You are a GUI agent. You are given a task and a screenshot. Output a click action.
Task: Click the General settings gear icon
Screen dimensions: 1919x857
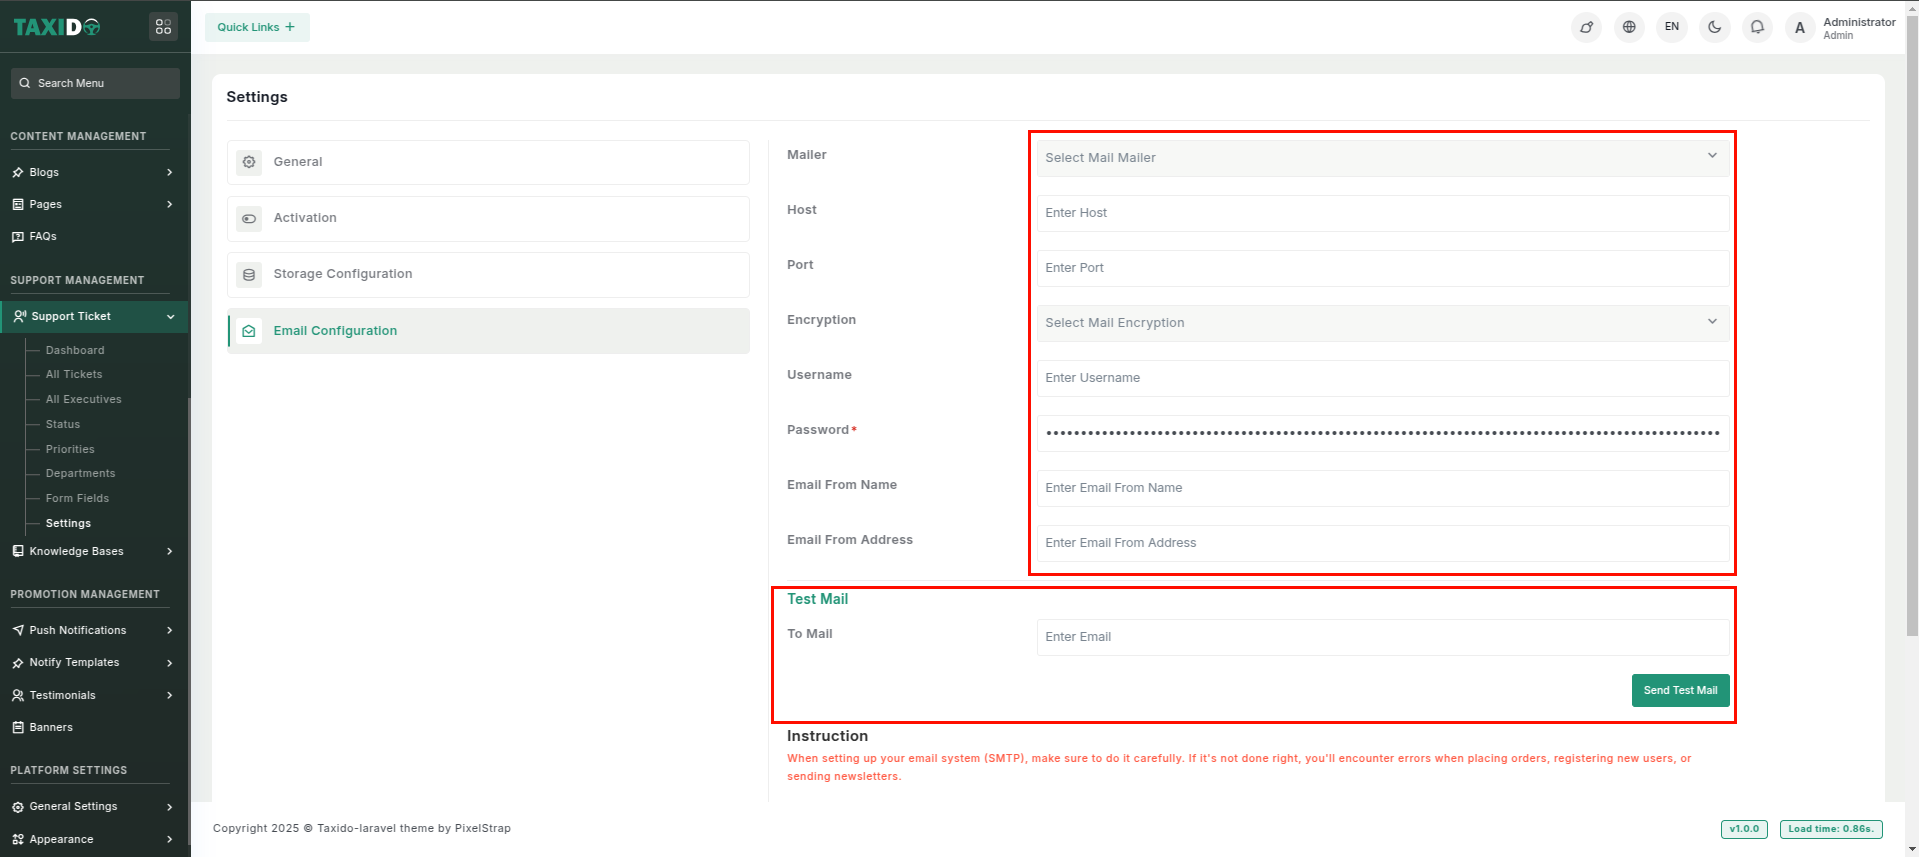pos(249,162)
